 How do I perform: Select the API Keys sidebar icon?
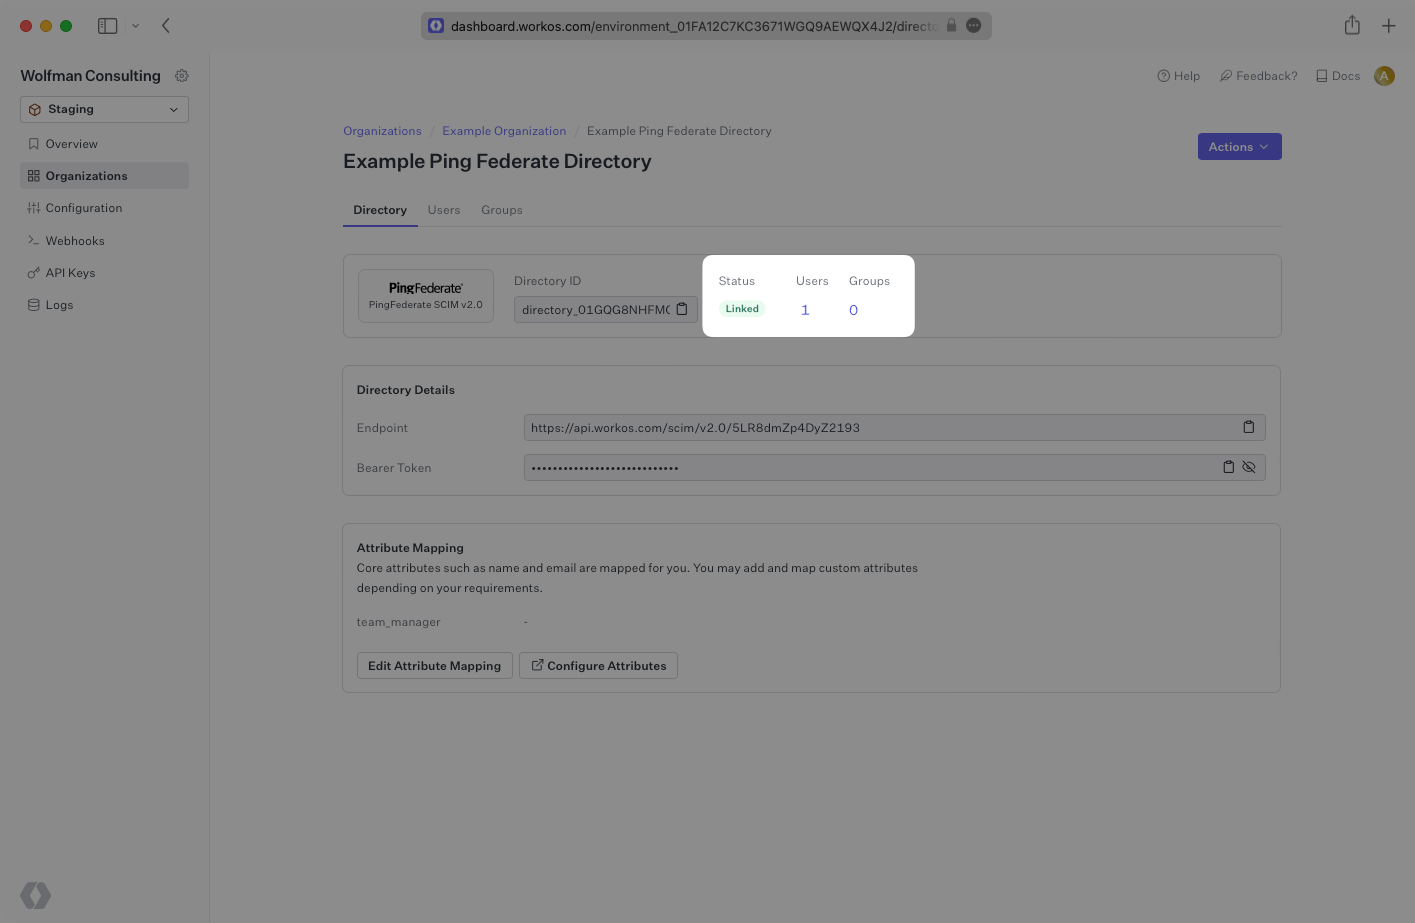click(x=35, y=272)
